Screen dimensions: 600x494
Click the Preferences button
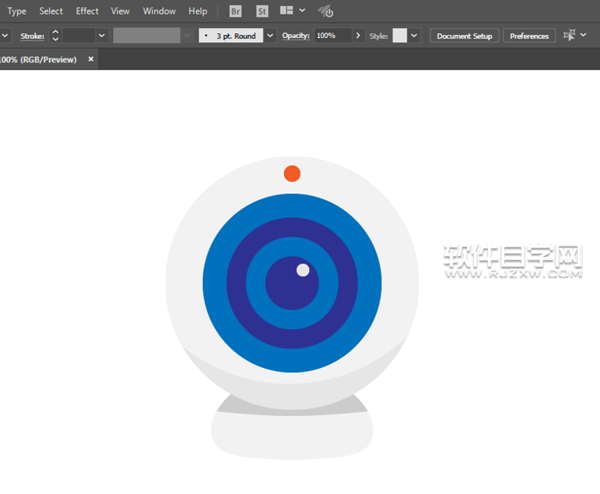pos(529,35)
